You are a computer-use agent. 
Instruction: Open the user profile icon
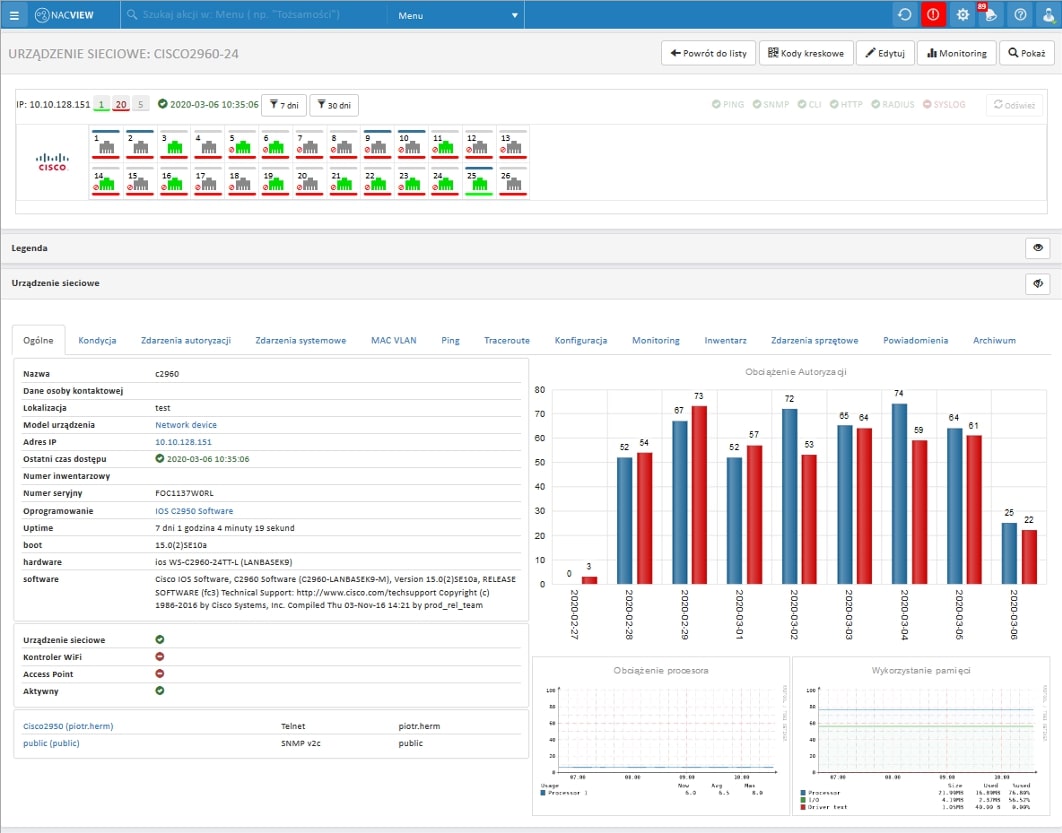pos(1047,15)
